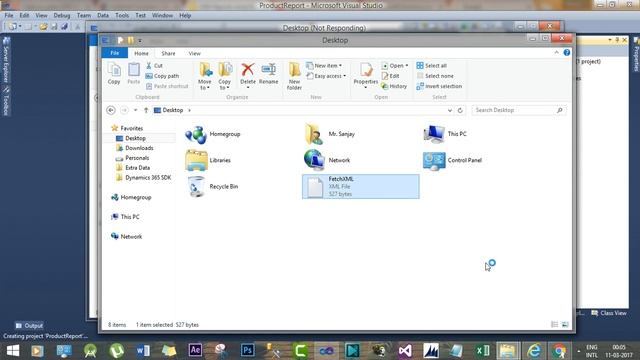Screen dimensions: 640x360
Task: Select Personals in the navigation pane
Action: 137,158
